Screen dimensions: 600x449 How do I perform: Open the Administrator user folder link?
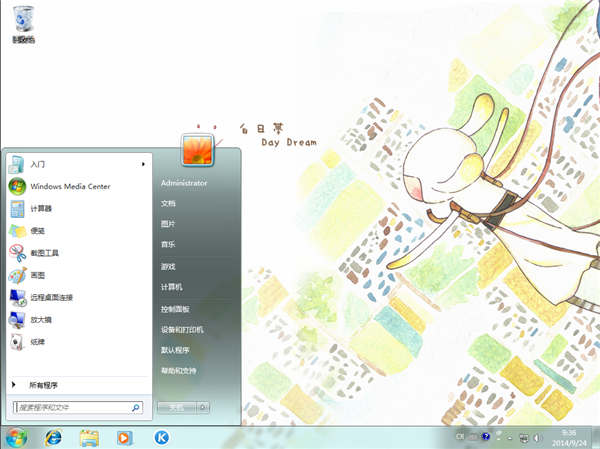[184, 184]
